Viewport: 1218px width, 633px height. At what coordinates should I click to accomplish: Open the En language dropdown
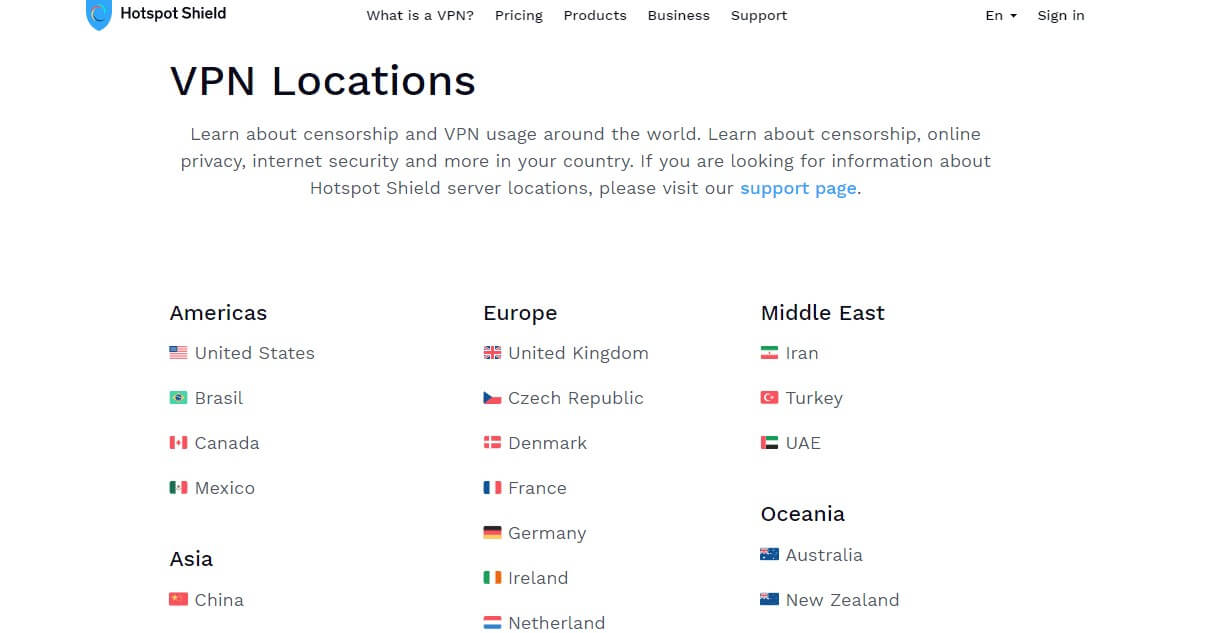click(1001, 15)
